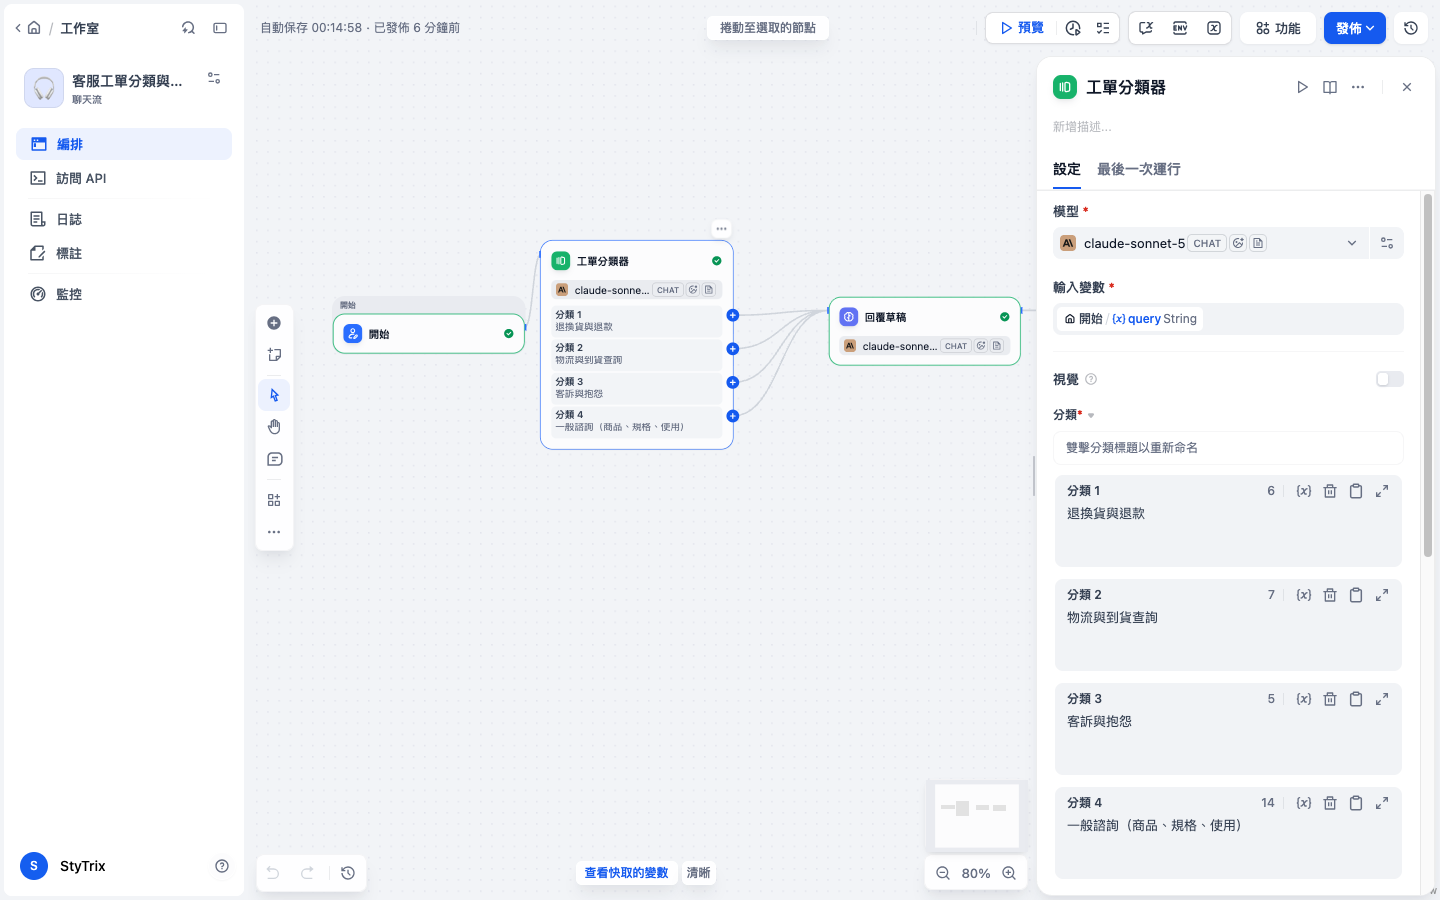This screenshot has height=900, width=1440.
Task: Go back using the arrow beside home icon
Action: tap(18, 28)
